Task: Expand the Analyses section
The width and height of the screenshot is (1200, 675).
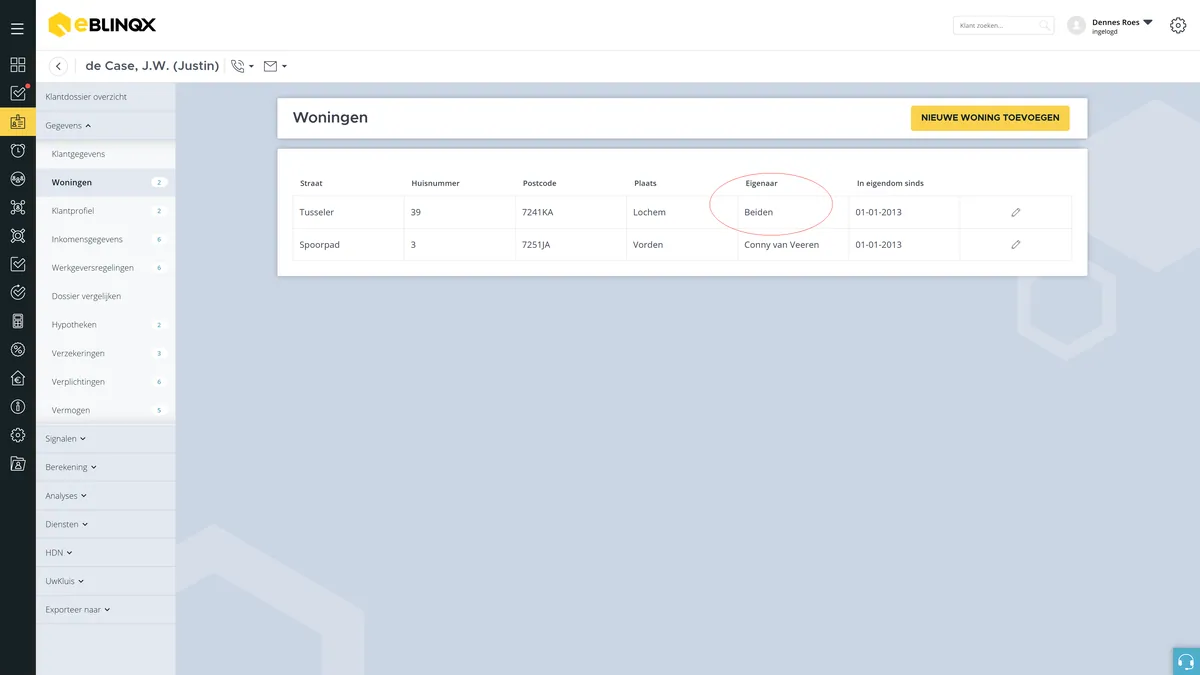Action: (x=66, y=495)
